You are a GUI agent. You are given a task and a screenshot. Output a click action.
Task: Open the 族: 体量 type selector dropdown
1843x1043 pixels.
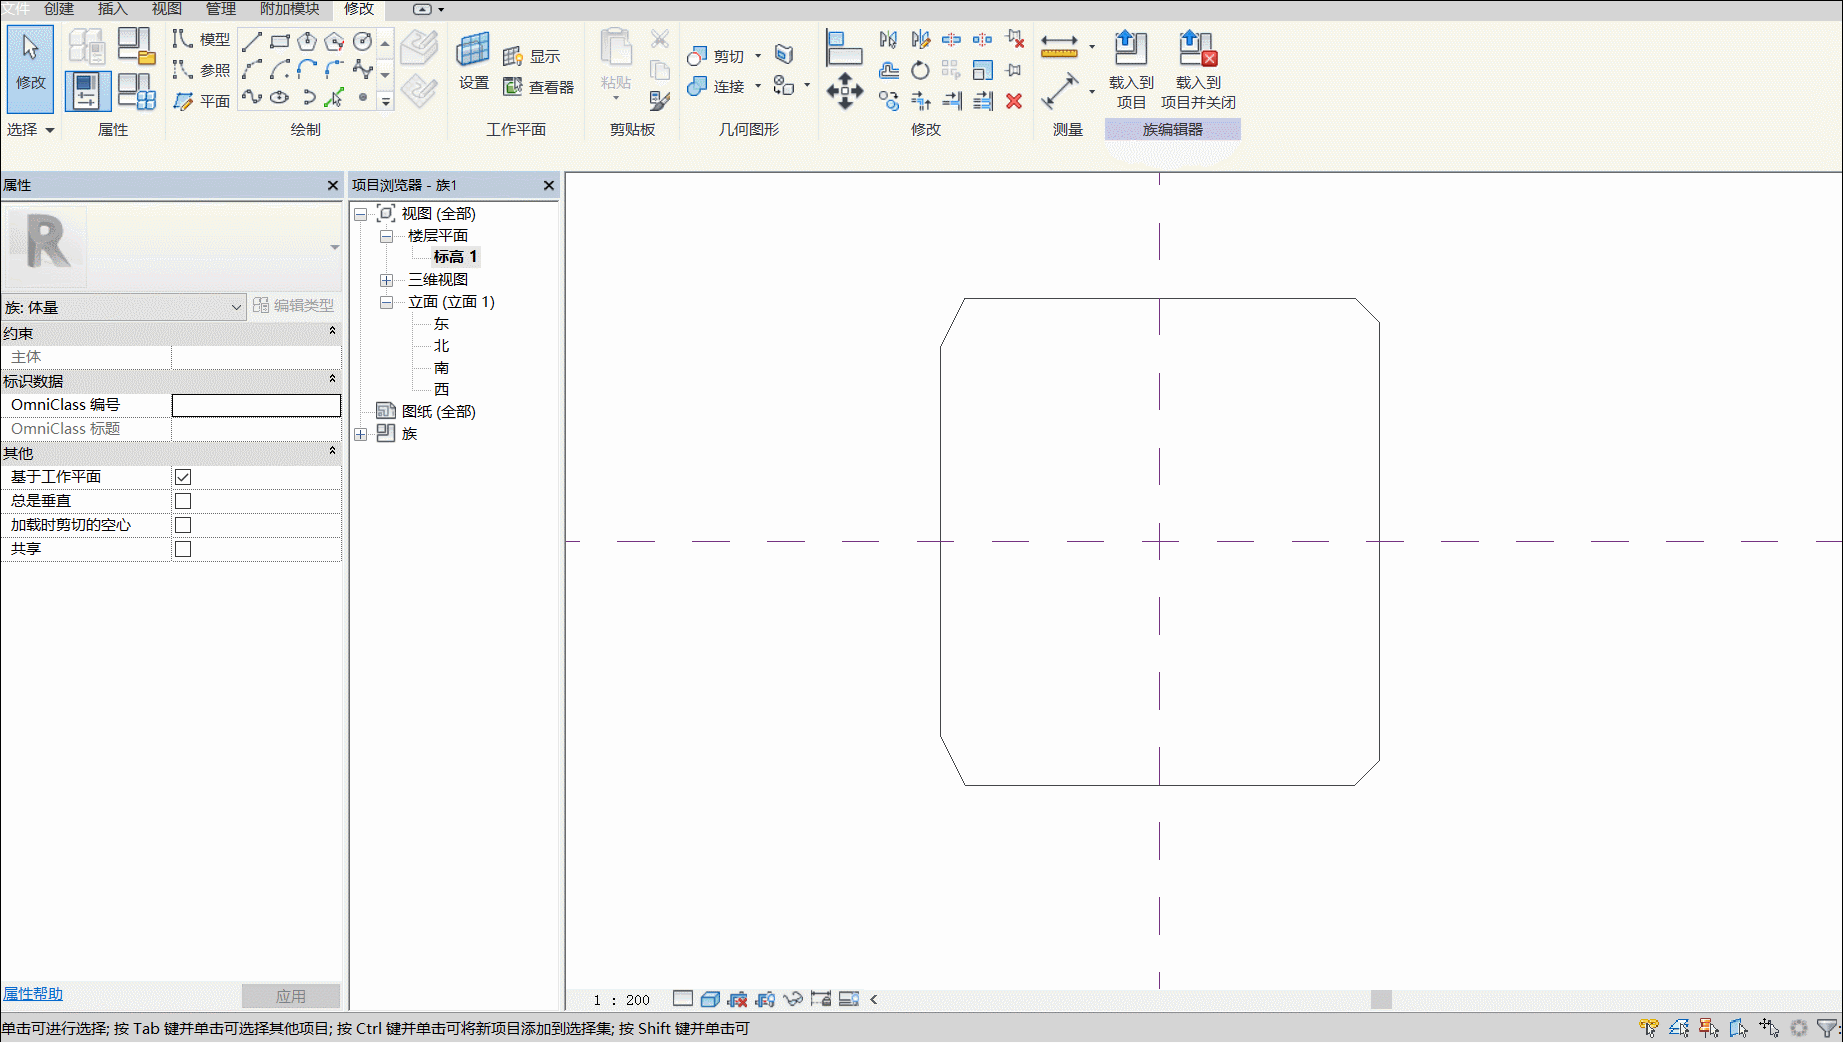click(x=123, y=307)
